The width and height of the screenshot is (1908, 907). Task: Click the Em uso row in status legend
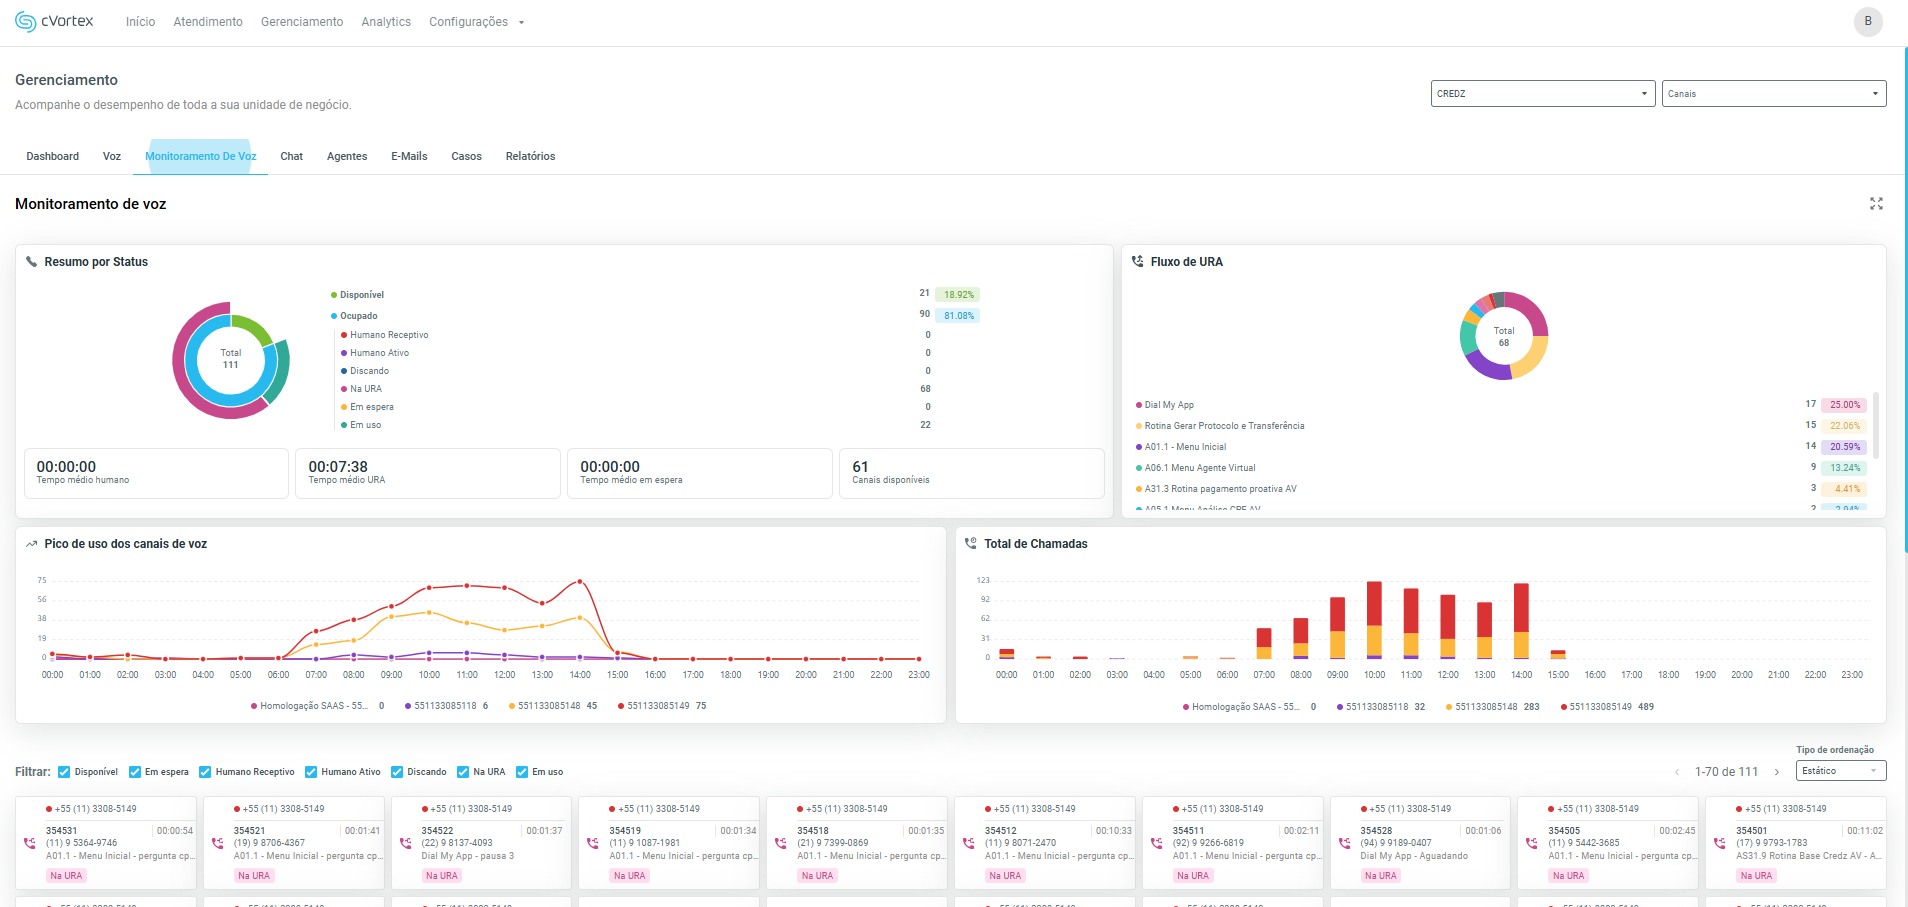click(x=636, y=425)
